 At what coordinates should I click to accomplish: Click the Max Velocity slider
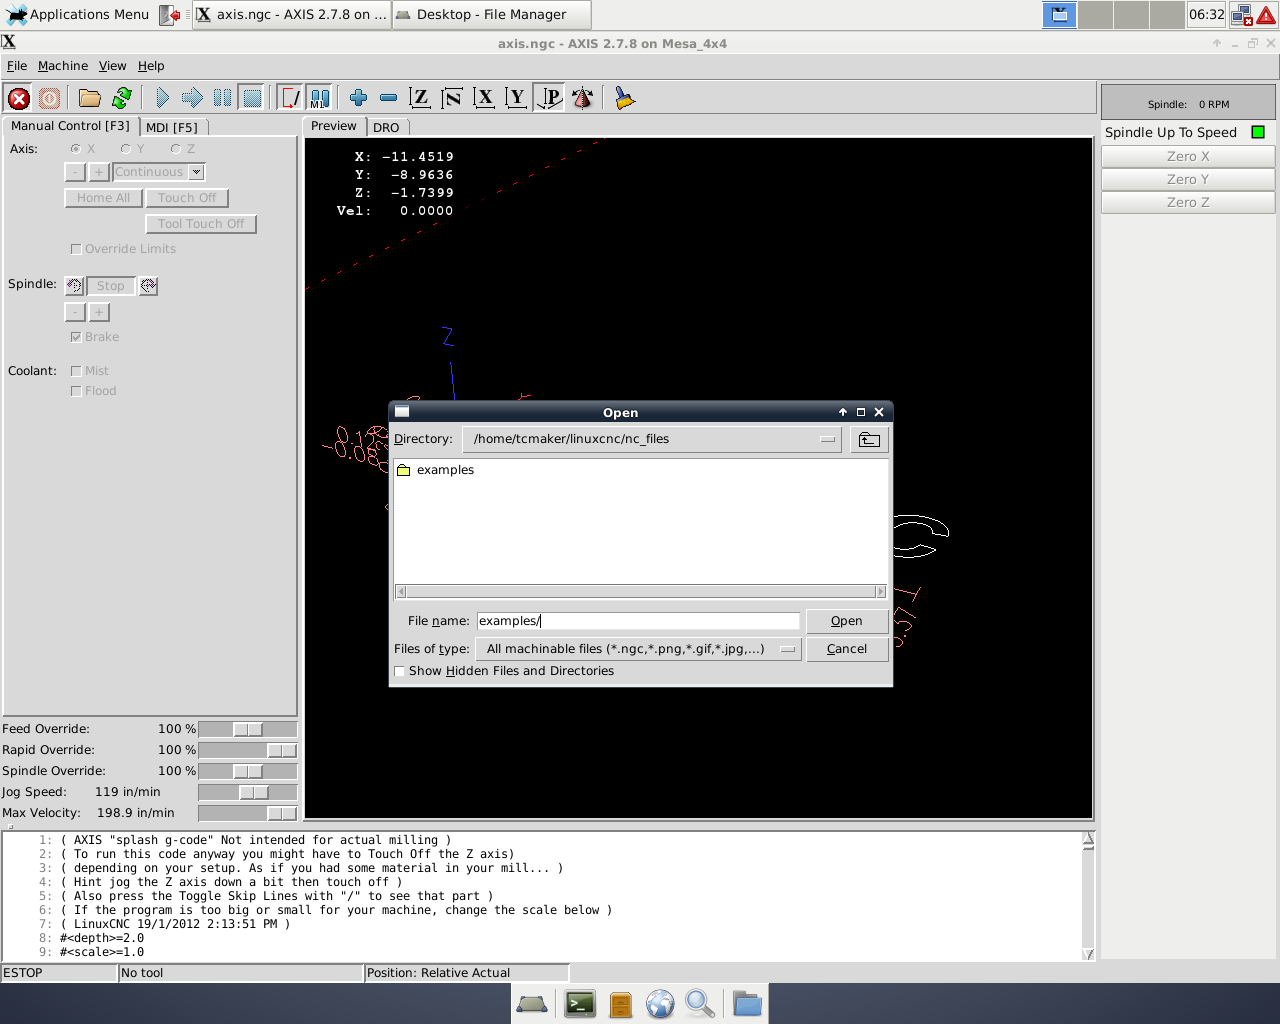[x=248, y=813]
